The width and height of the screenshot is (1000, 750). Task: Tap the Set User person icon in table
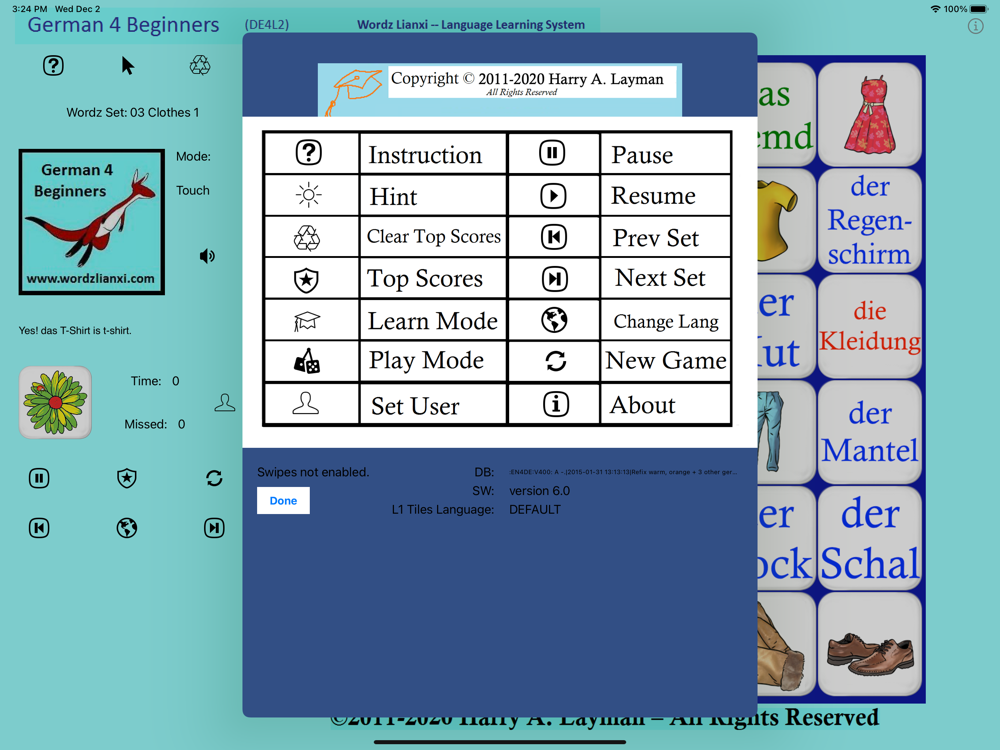coord(306,402)
